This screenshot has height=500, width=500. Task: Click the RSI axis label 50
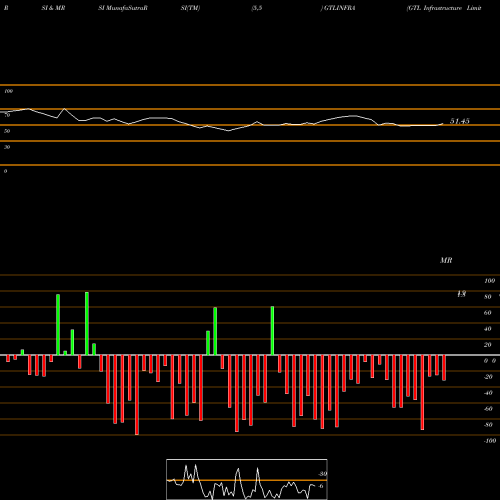pyautogui.click(x=7, y=131)
